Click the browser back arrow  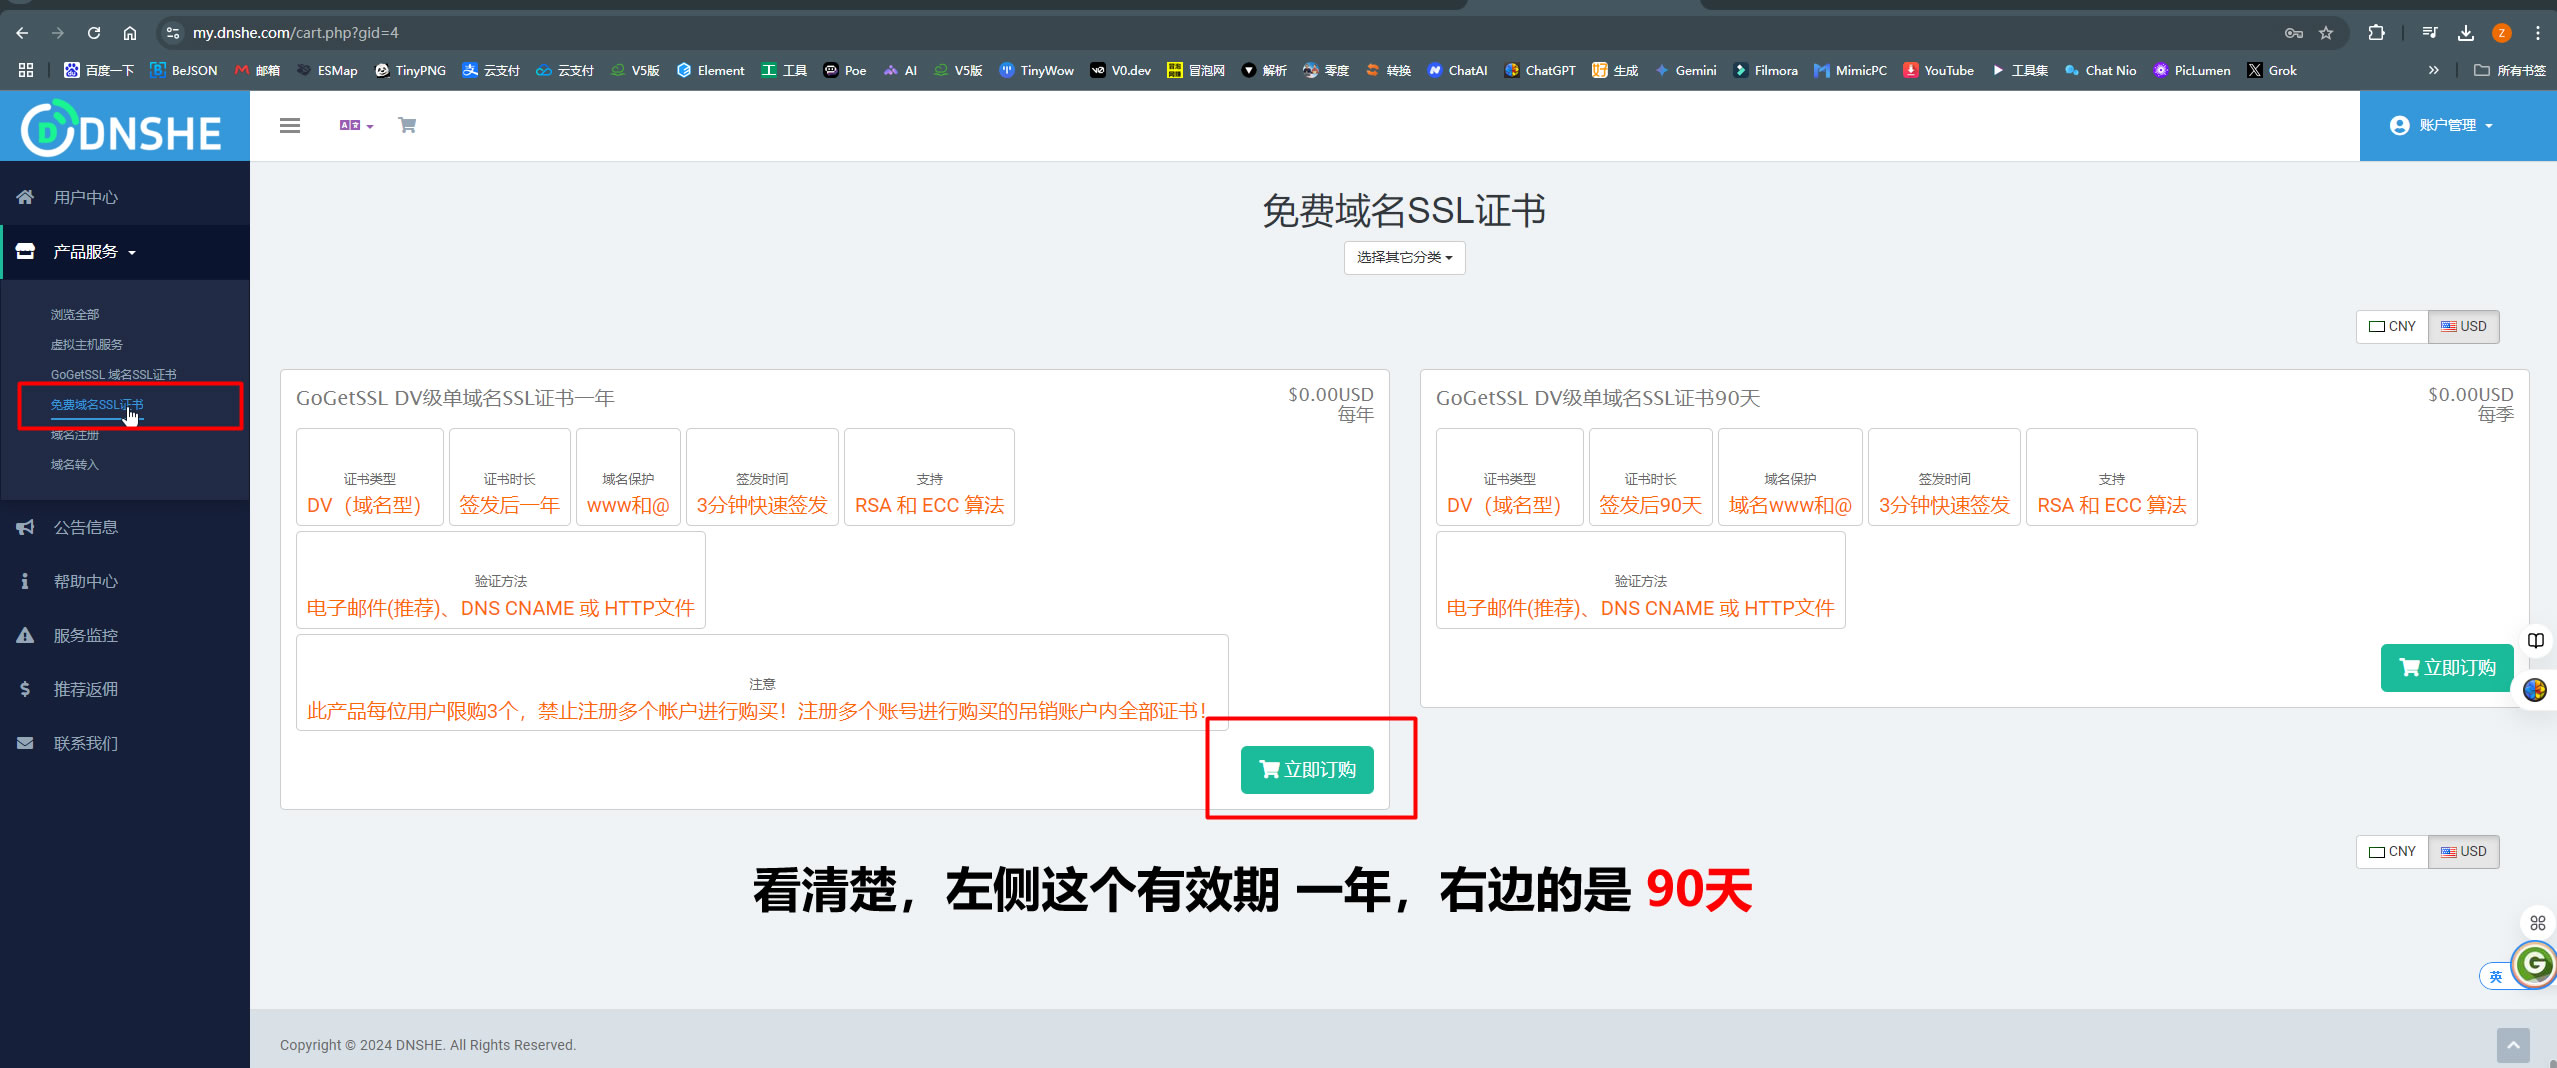point(22,33)
